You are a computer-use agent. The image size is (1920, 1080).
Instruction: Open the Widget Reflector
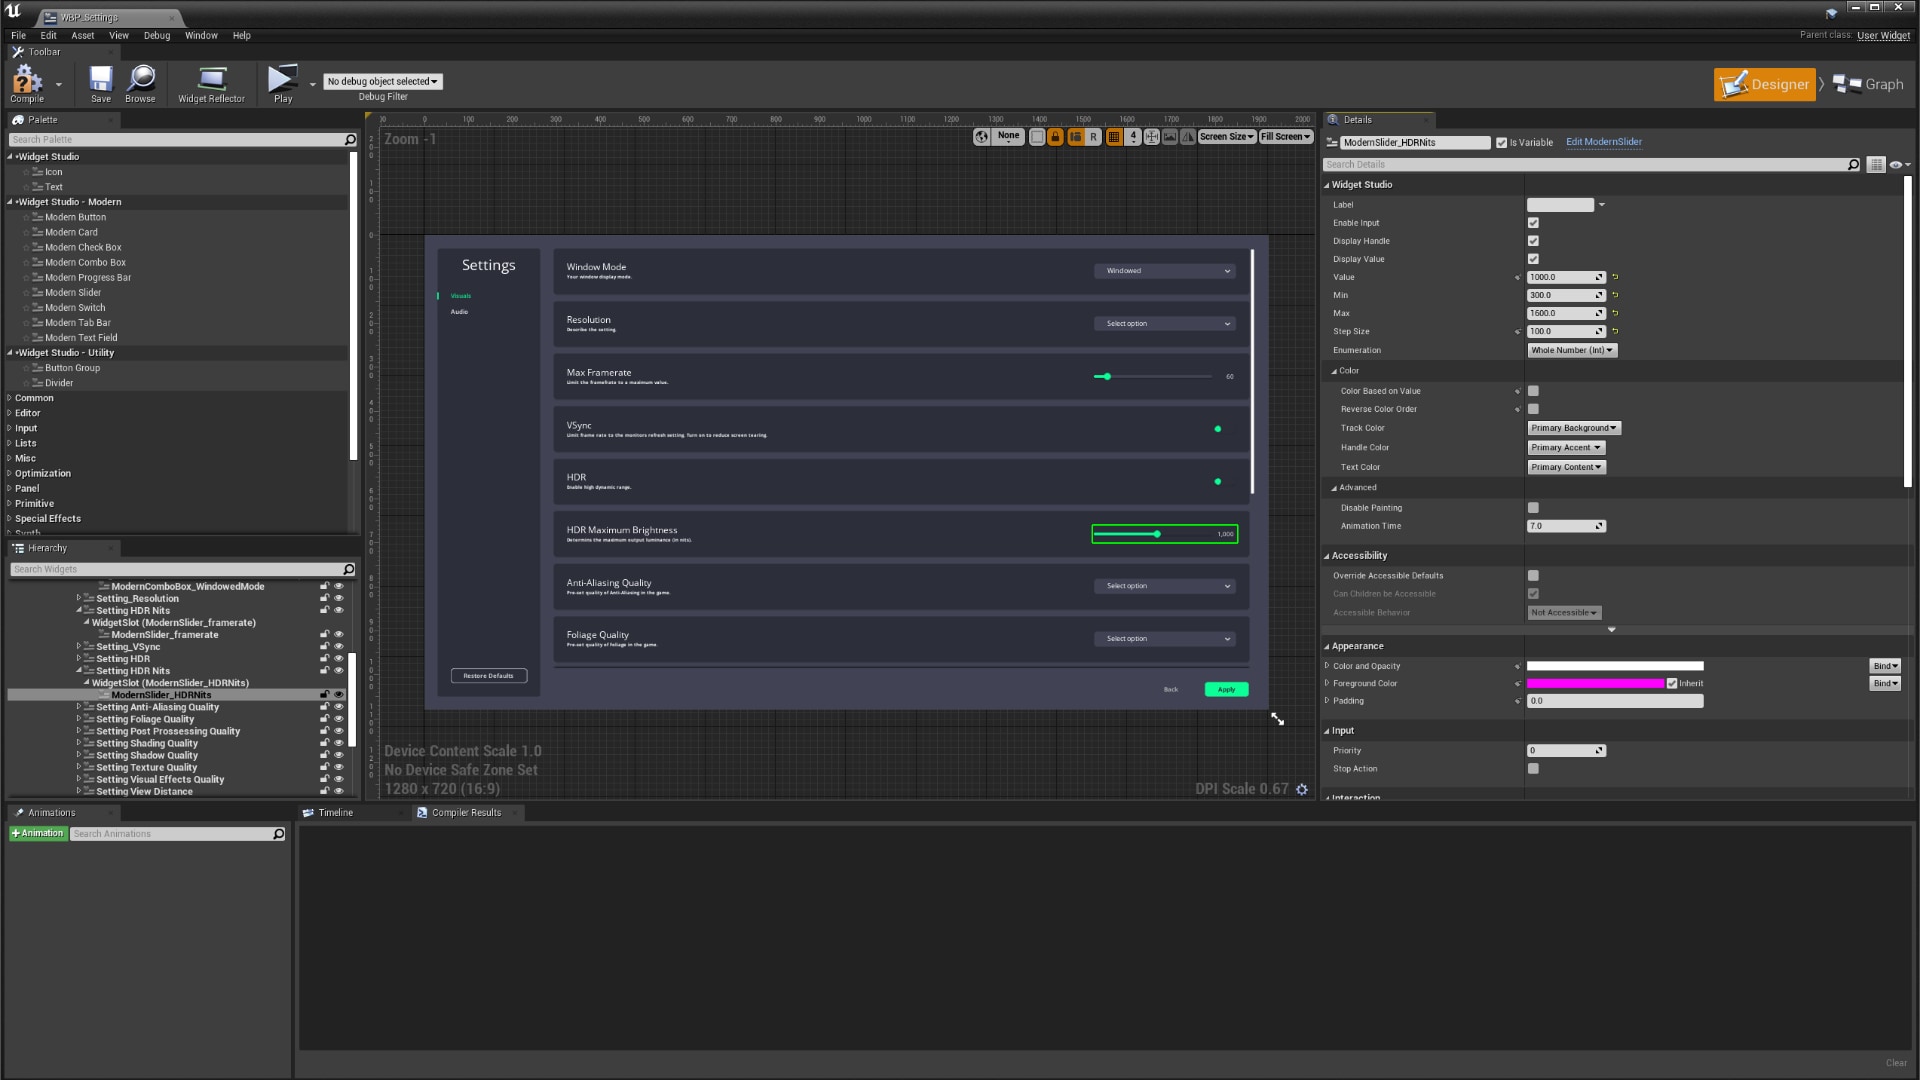pyautogui.click(x=210, y=84)
